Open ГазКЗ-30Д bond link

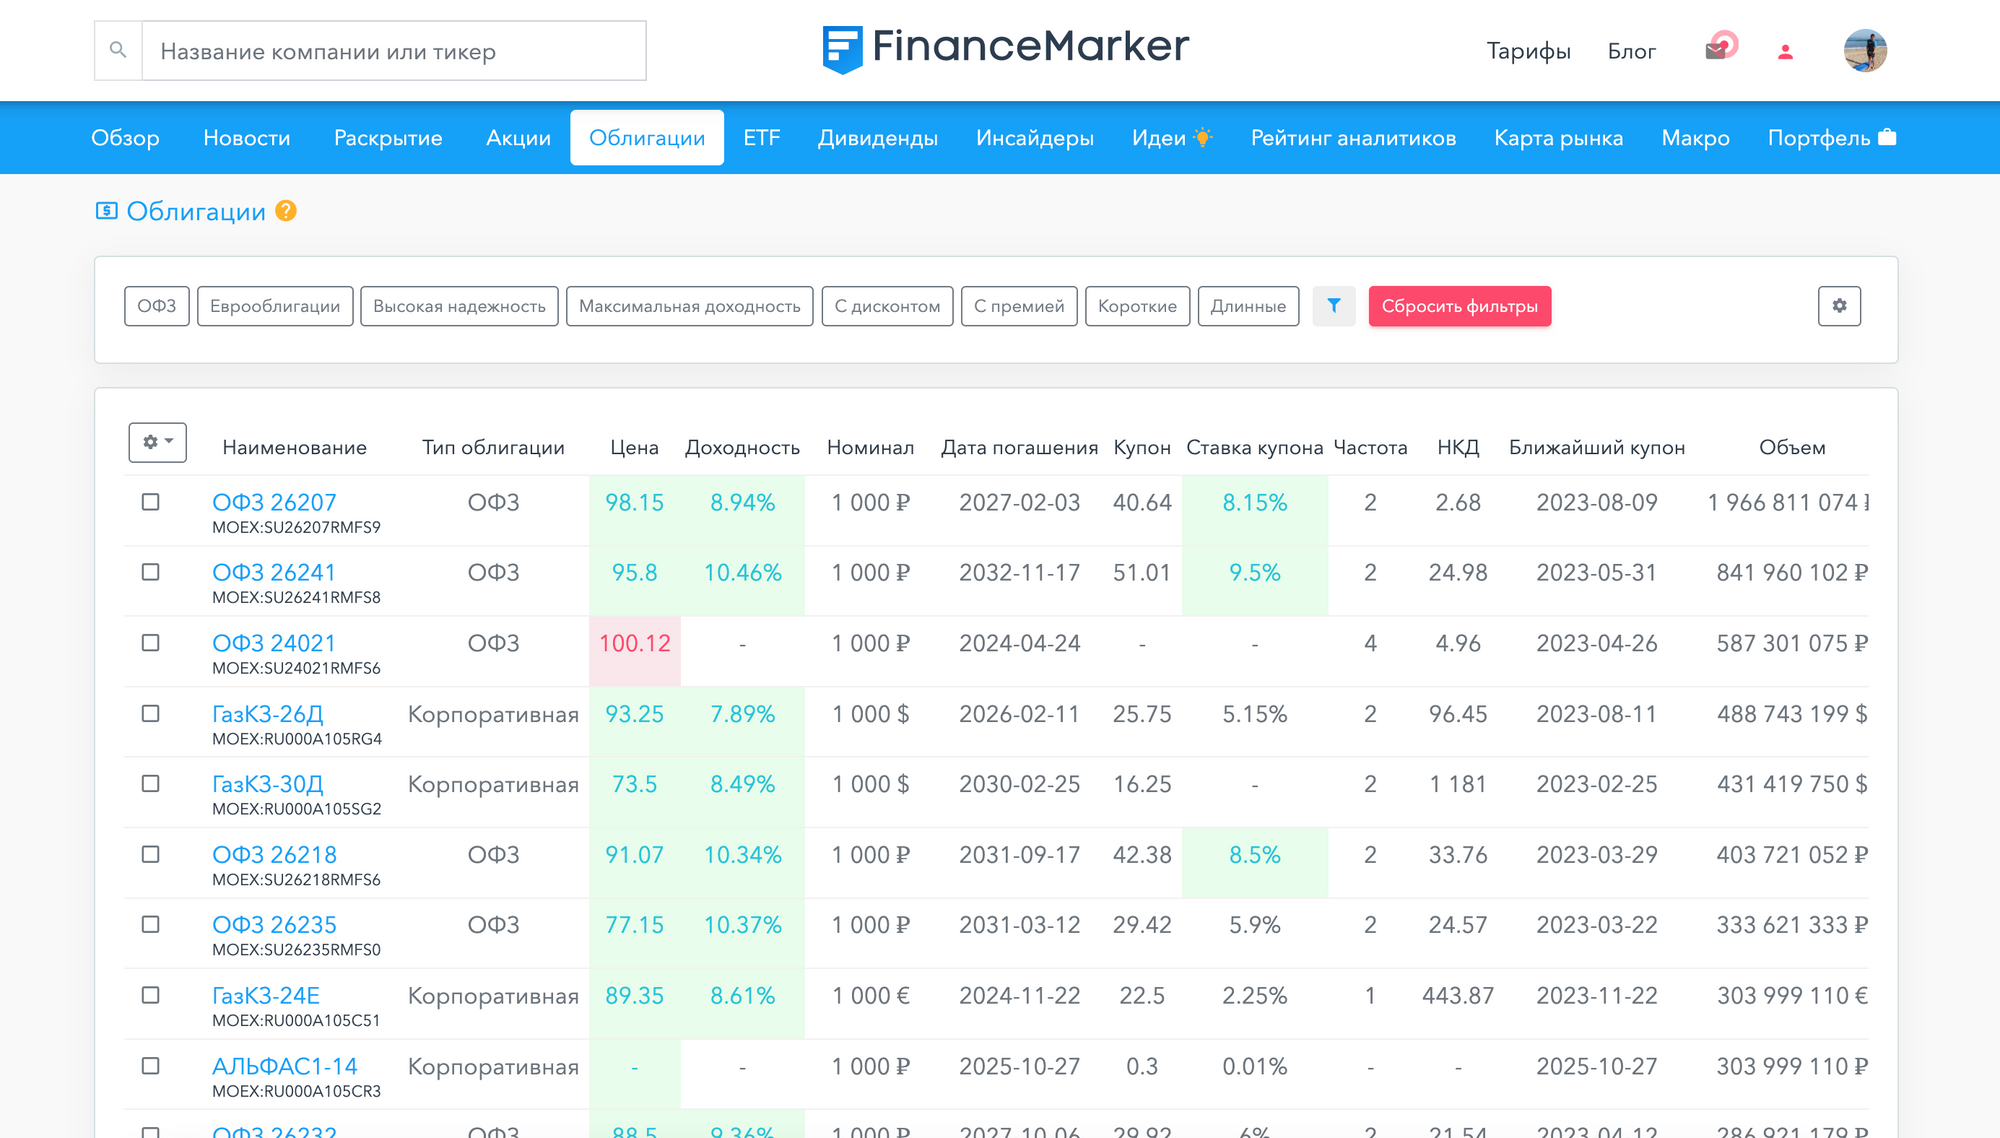tap(268, 784)
